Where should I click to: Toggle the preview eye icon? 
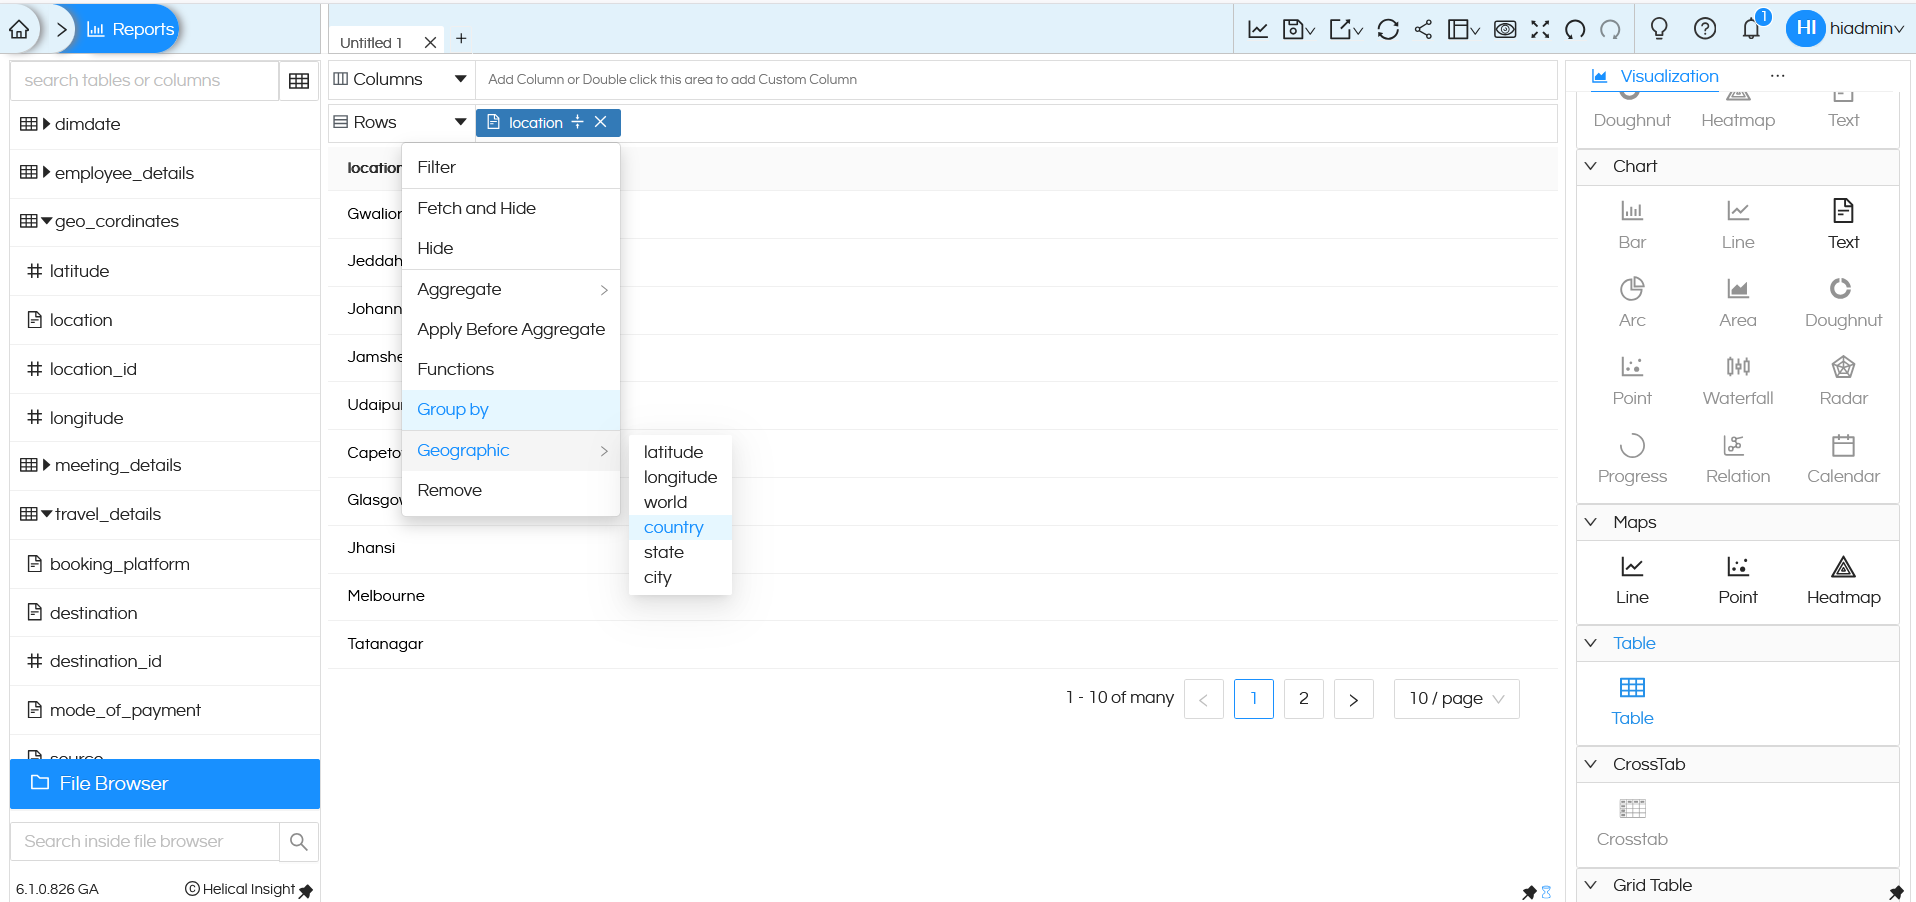point(1504,29)
